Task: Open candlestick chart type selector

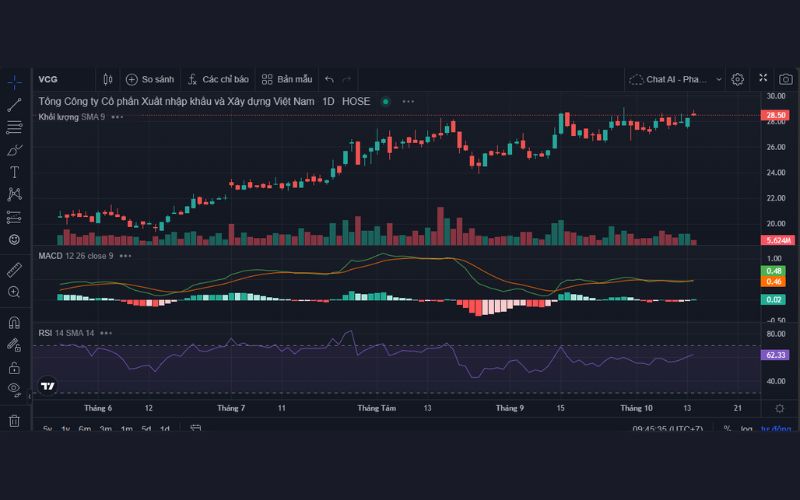Action: [x=108, y=79]
